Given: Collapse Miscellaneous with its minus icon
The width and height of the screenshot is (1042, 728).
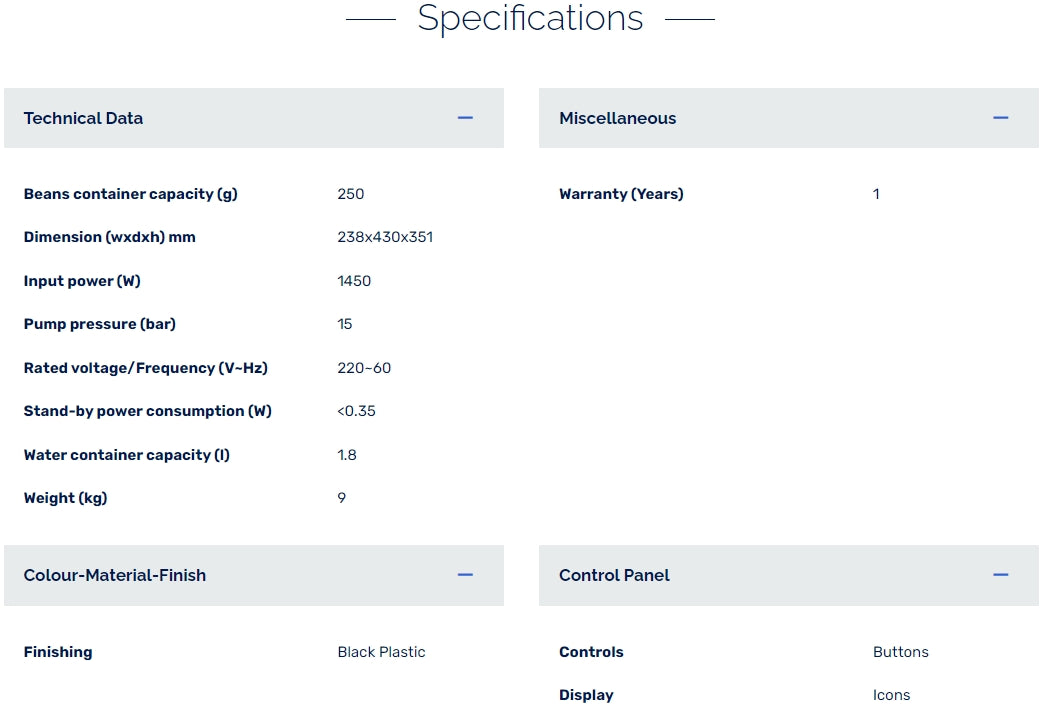Looking at the screenshot, I should point(1000,118).
